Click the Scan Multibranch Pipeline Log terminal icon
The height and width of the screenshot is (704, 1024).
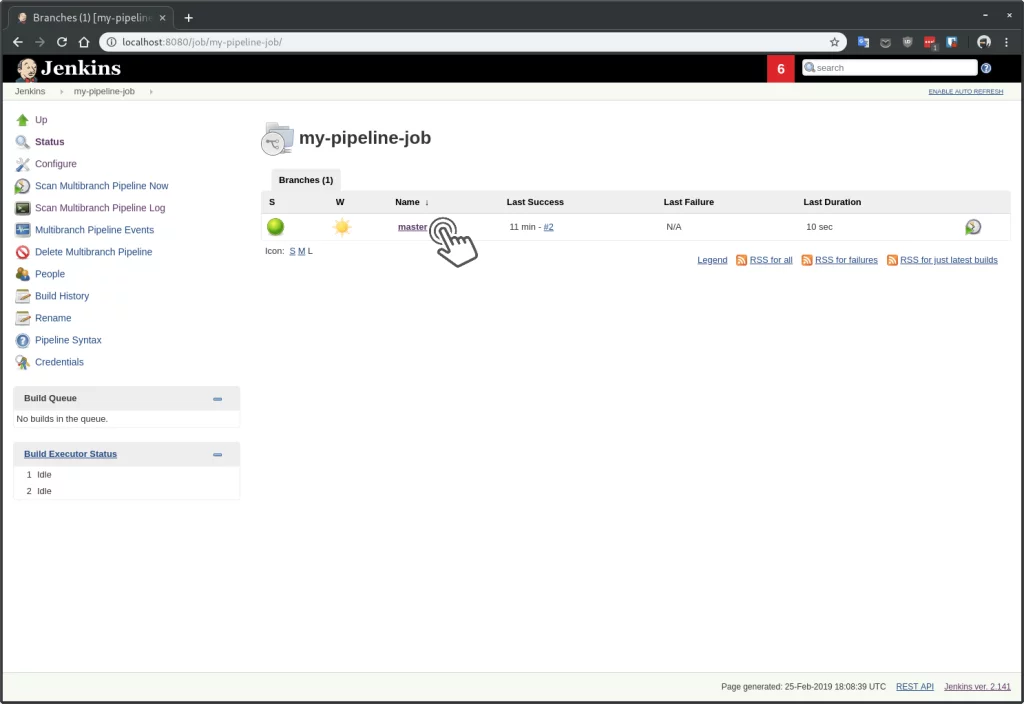[22, 208]
